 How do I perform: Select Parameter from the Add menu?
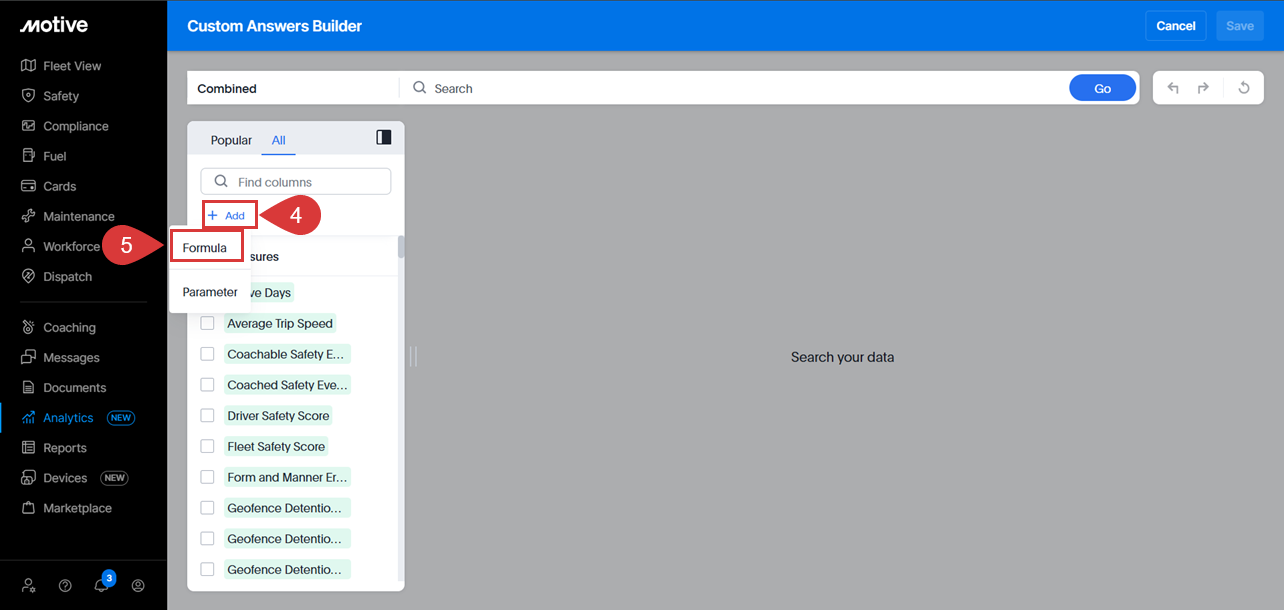tap(210, 292)
